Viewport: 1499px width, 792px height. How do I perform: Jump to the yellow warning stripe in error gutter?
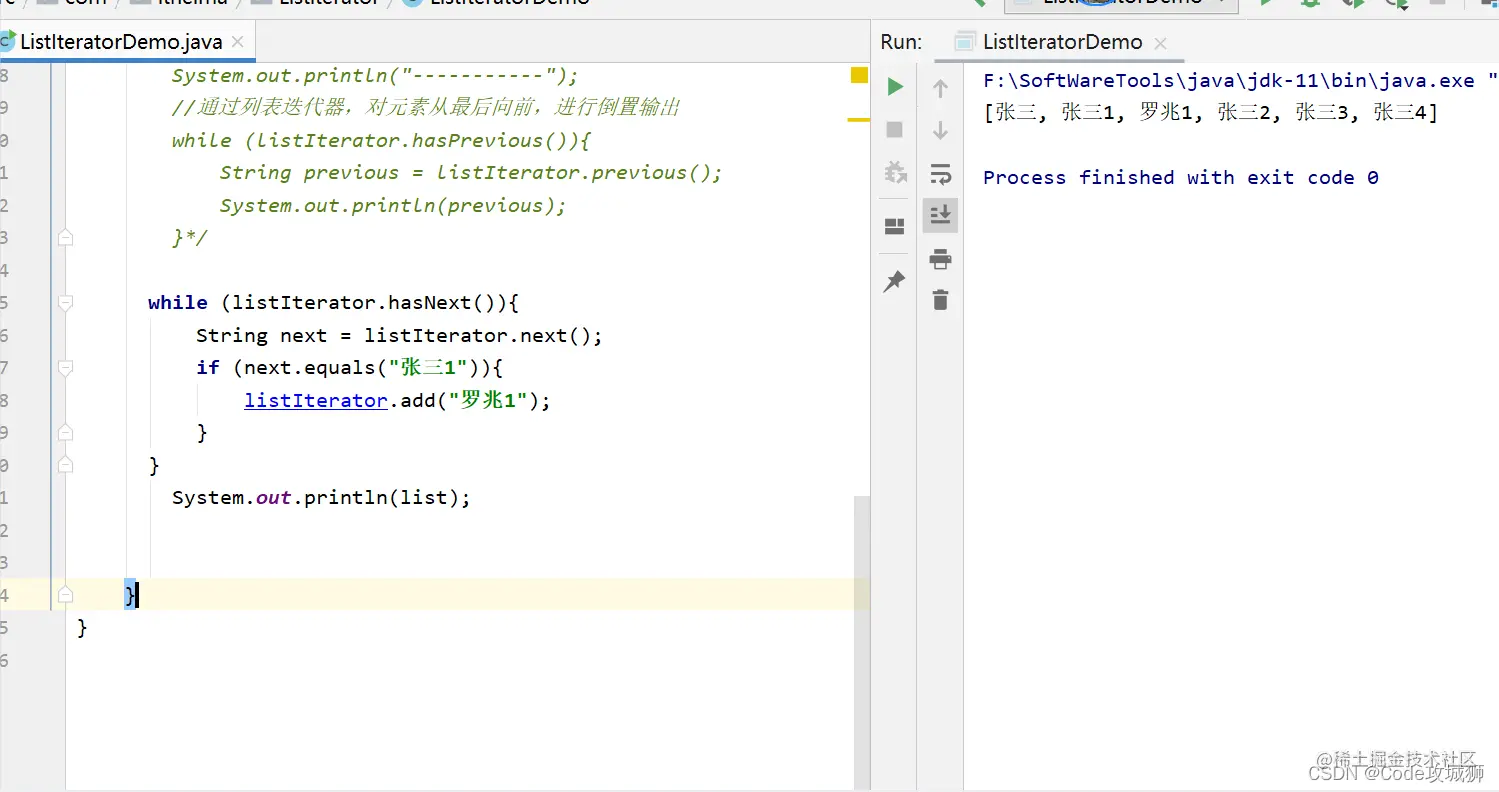pyautogui.click(x=859, y=120)
